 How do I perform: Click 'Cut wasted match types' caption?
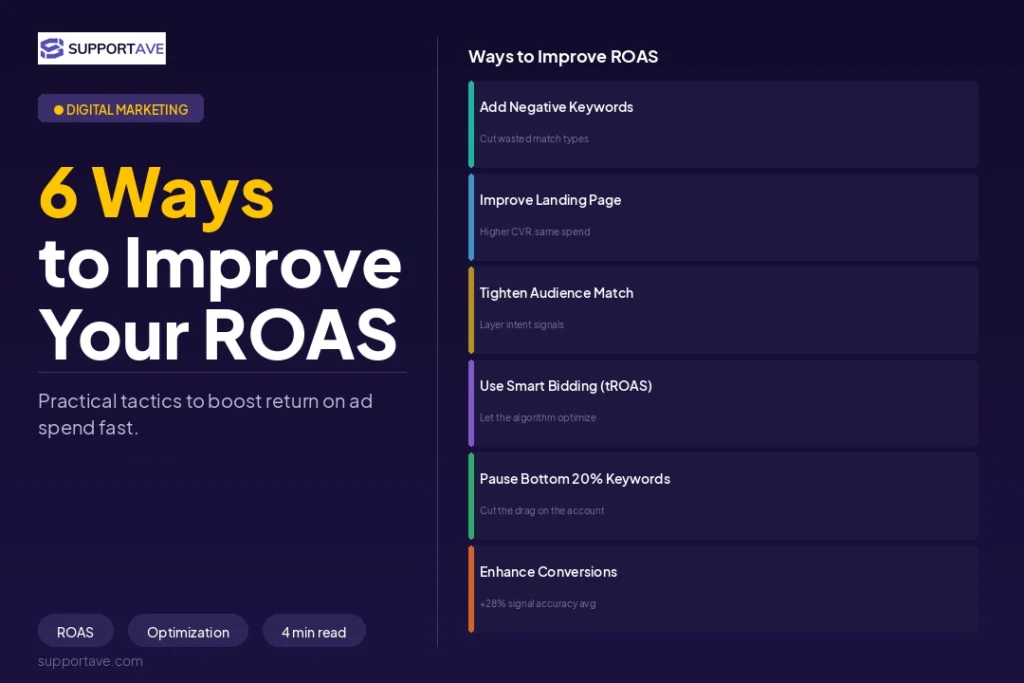point(534,138)
